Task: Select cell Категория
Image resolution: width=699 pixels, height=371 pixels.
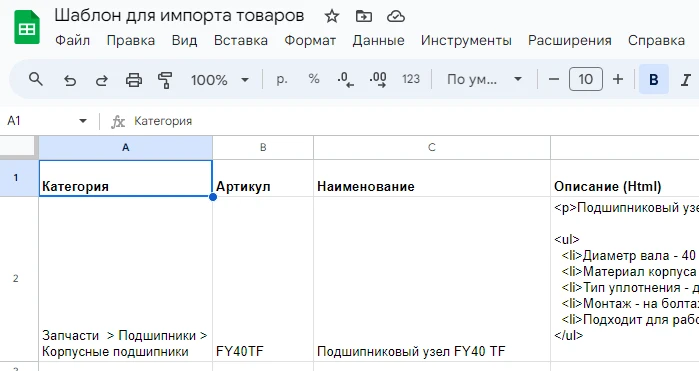Action: tap(126, 178)
